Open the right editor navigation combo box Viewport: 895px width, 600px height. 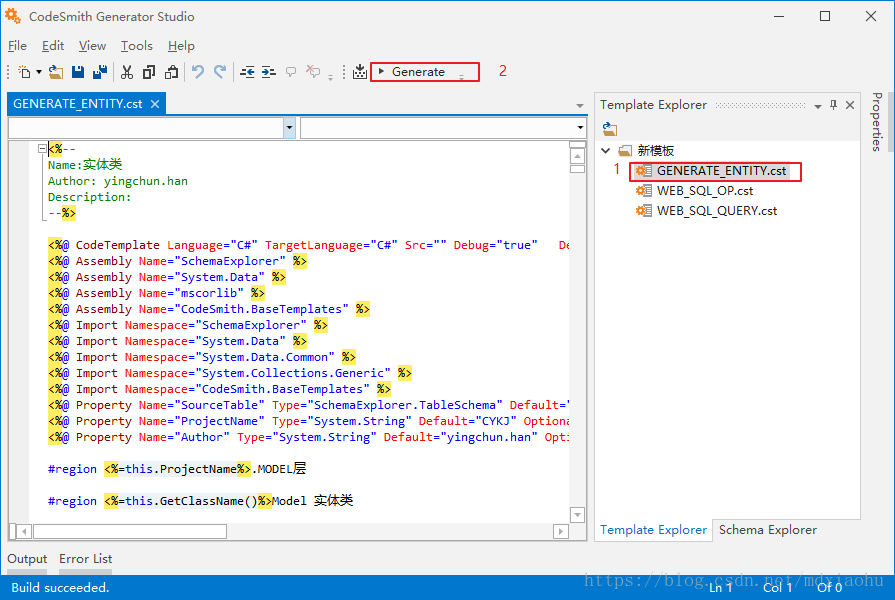tap(580, 127)
